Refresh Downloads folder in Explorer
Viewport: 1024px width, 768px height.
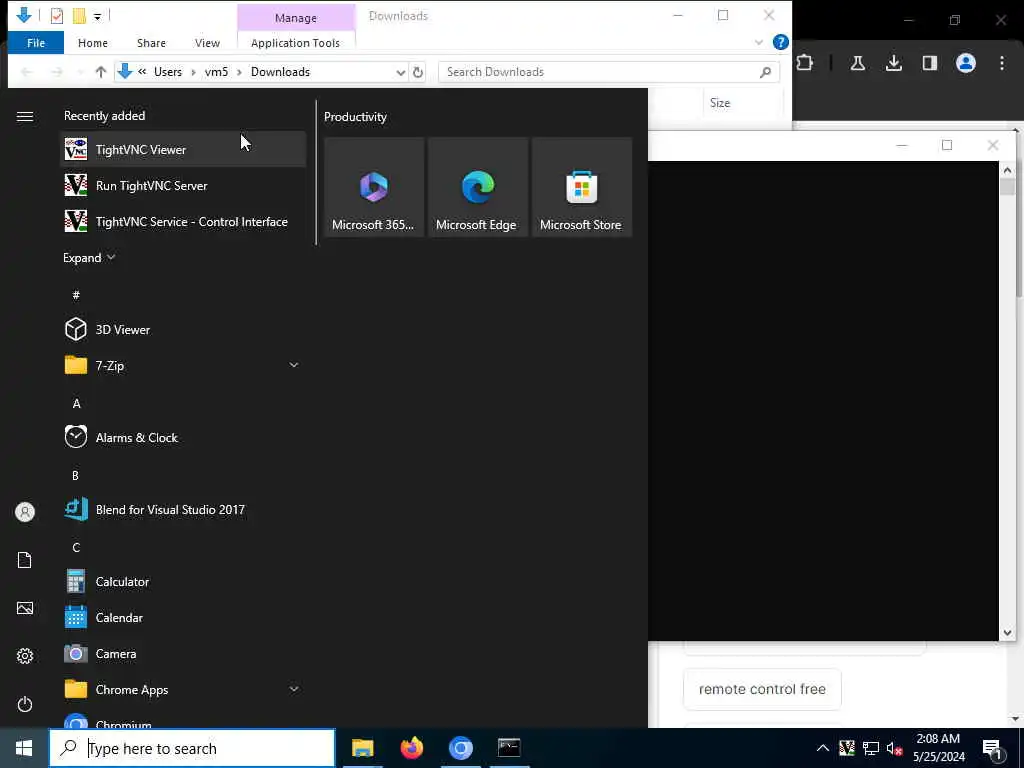(x=418, y=72)
